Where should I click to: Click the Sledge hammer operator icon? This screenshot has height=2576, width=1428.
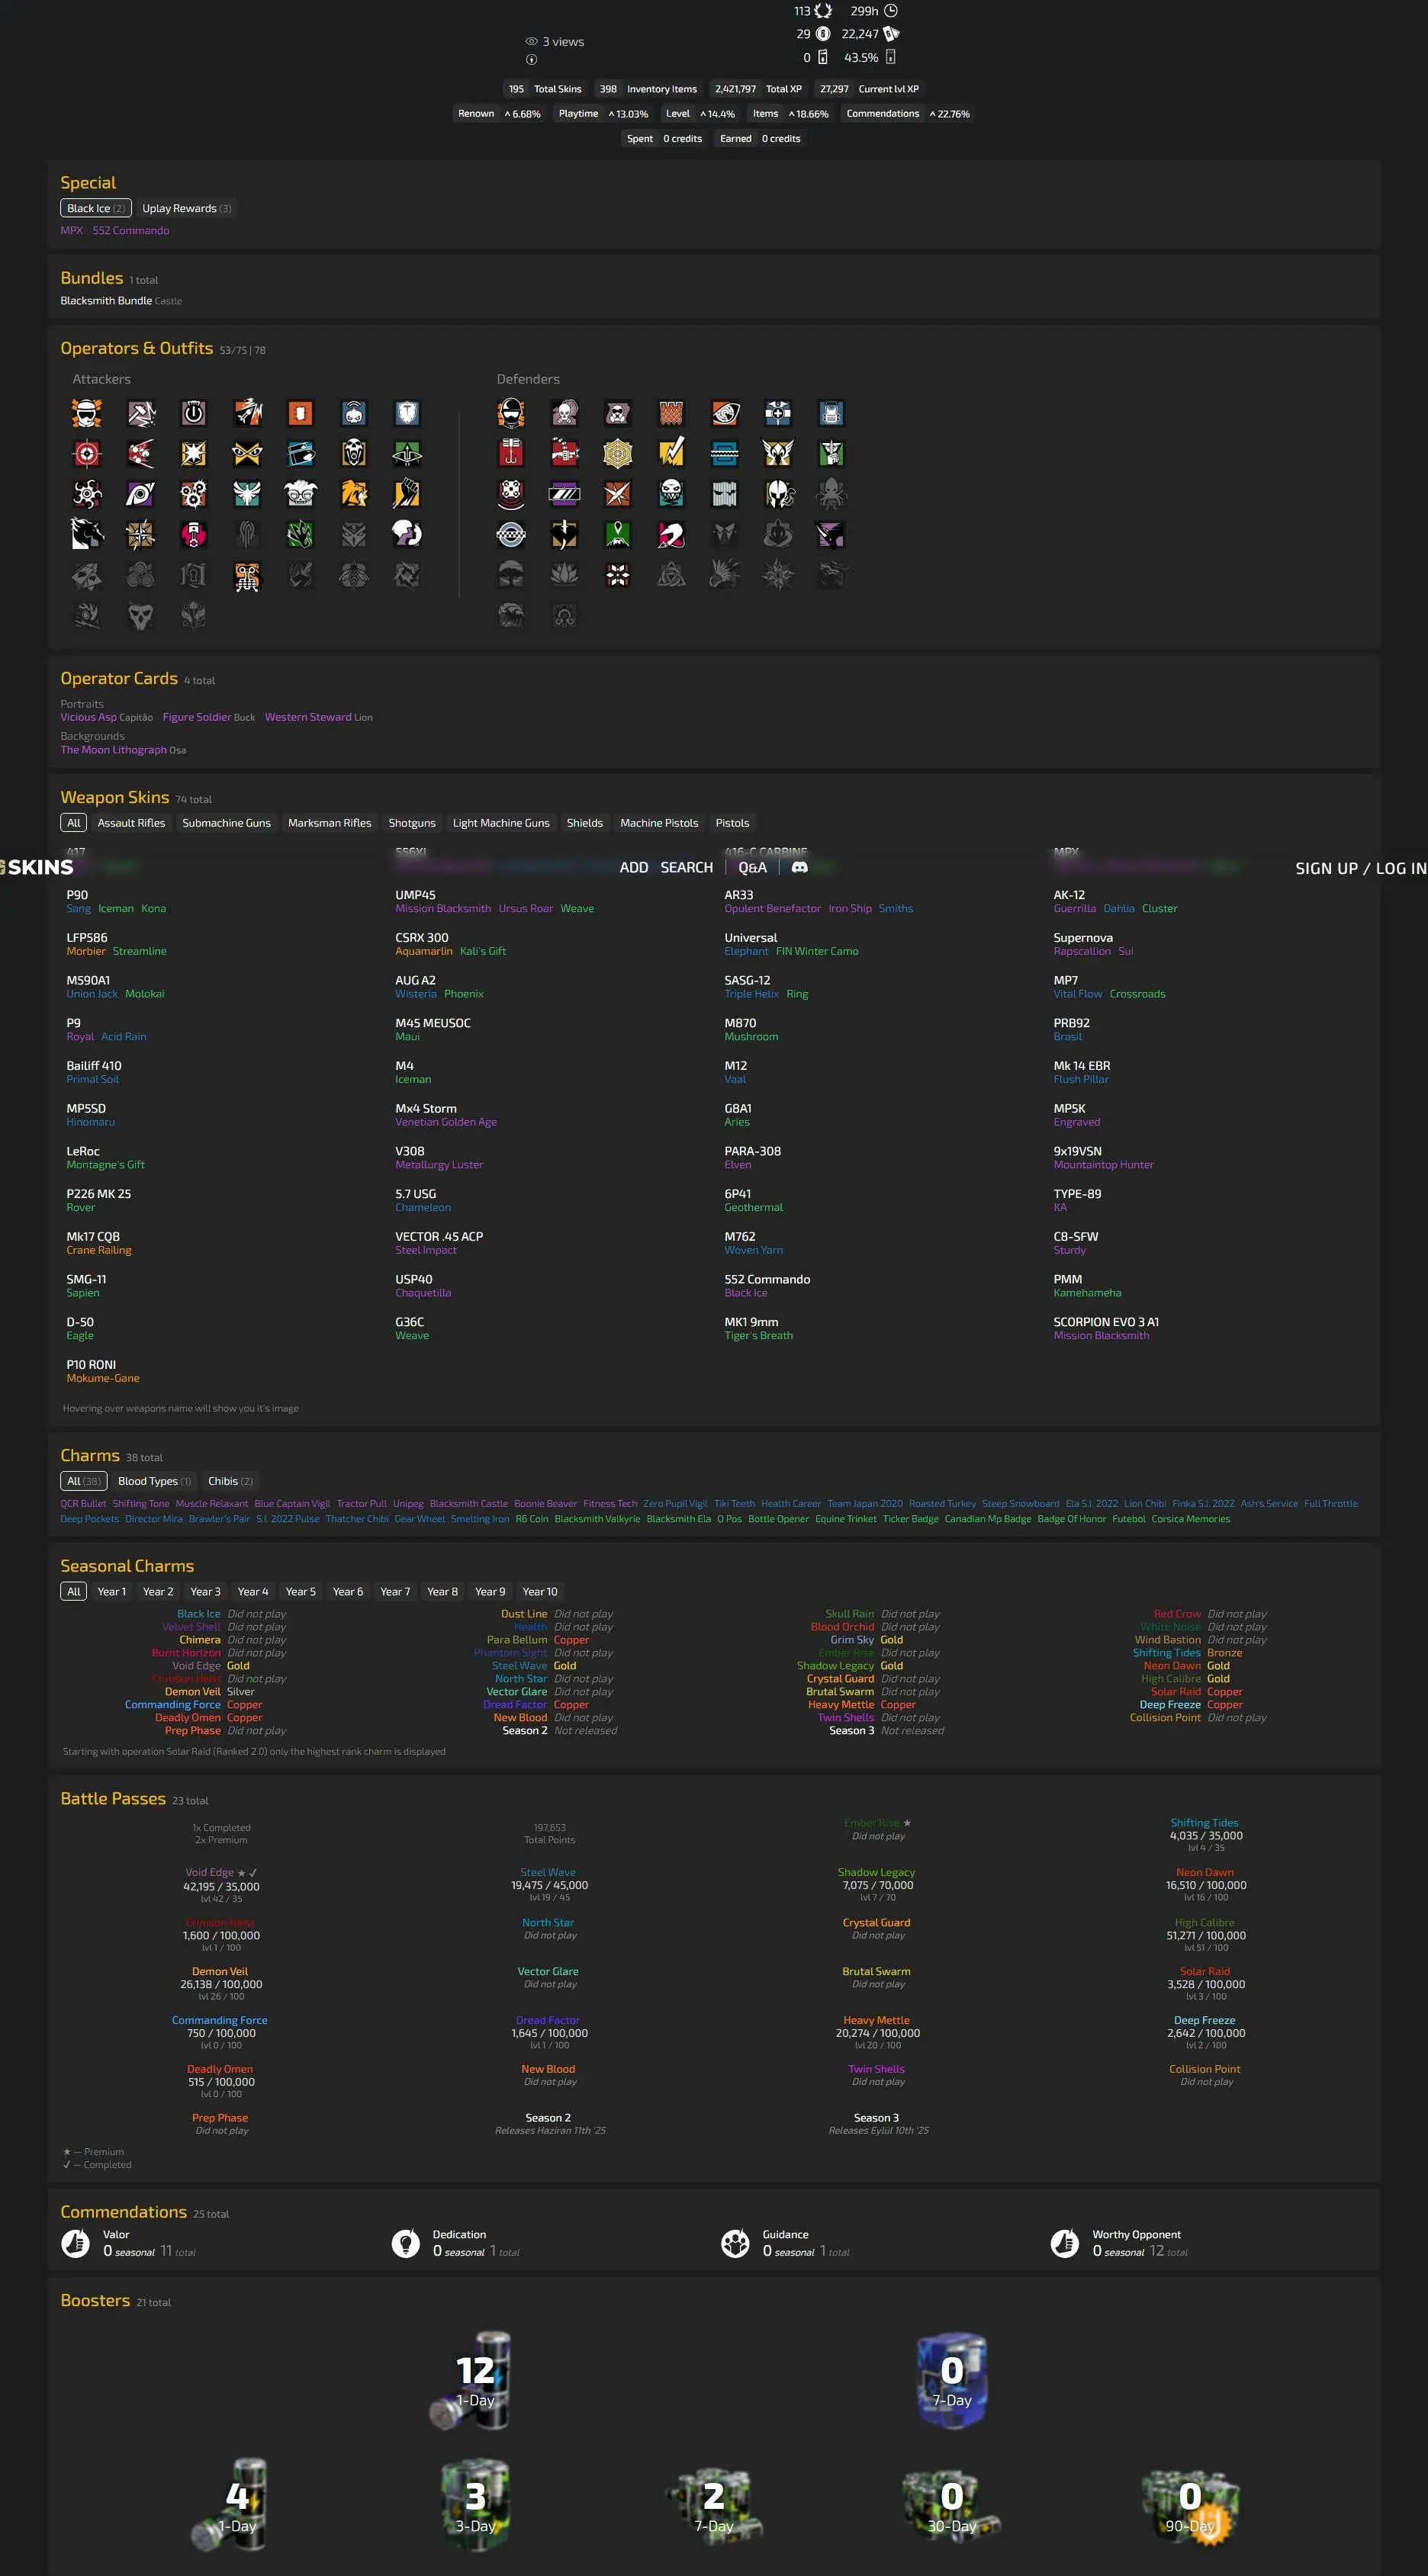click(x=140, y=413)
